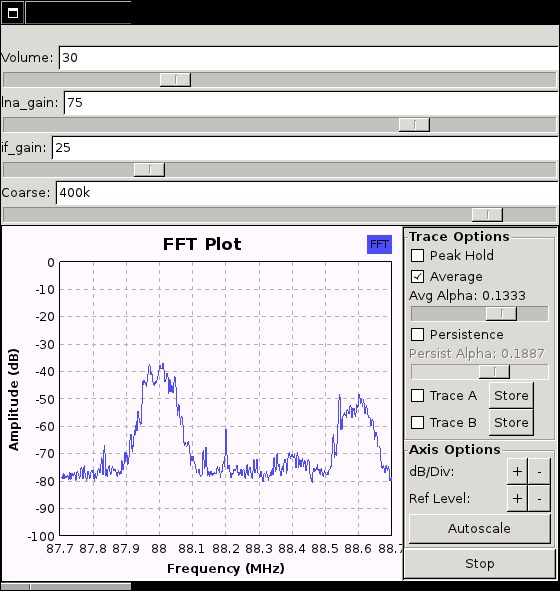Click the Volume slider handle

click(x=175, y=80)
